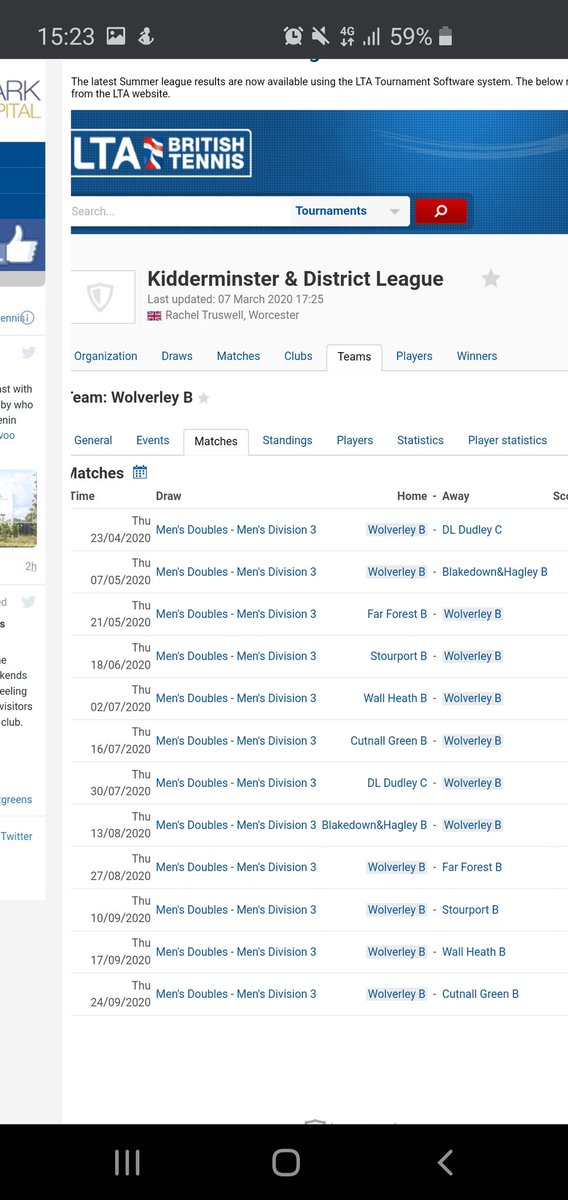Click the Home column header
The width and height of the screenshot is (568, 1200).
tap(412, 496)
